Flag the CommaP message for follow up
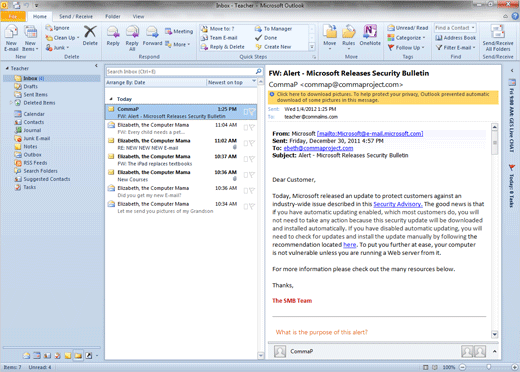The width and height of the screenshot is (520, 372). pos(252,112)
